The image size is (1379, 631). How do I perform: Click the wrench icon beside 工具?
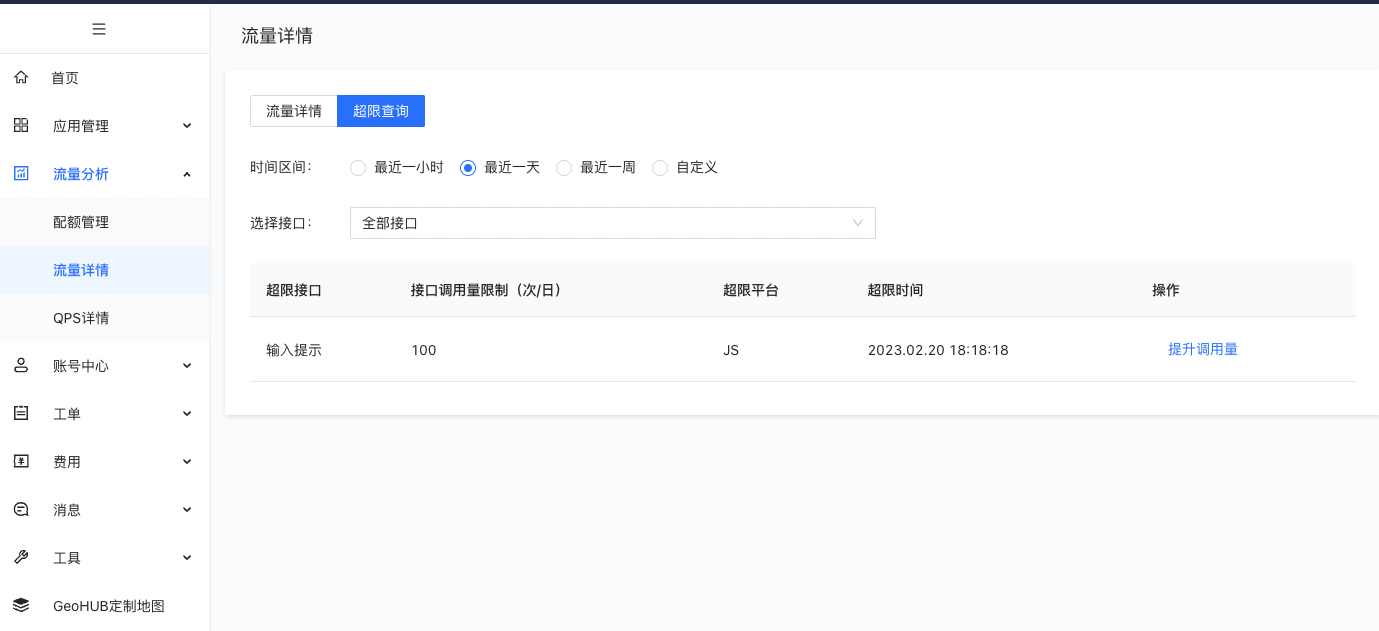21,557
